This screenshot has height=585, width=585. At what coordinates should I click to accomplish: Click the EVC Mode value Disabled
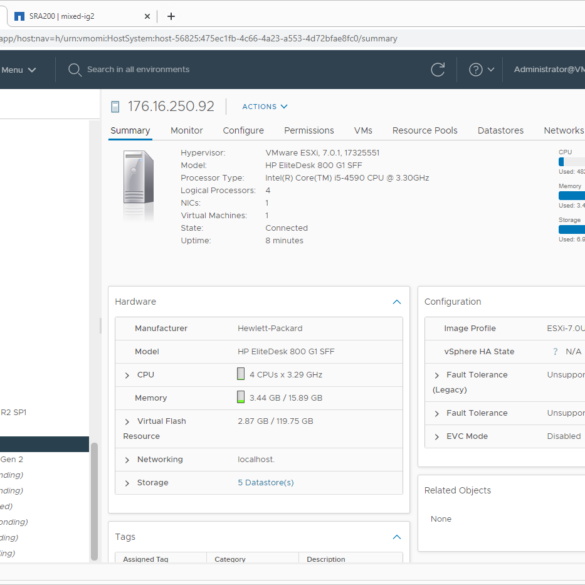564,436
